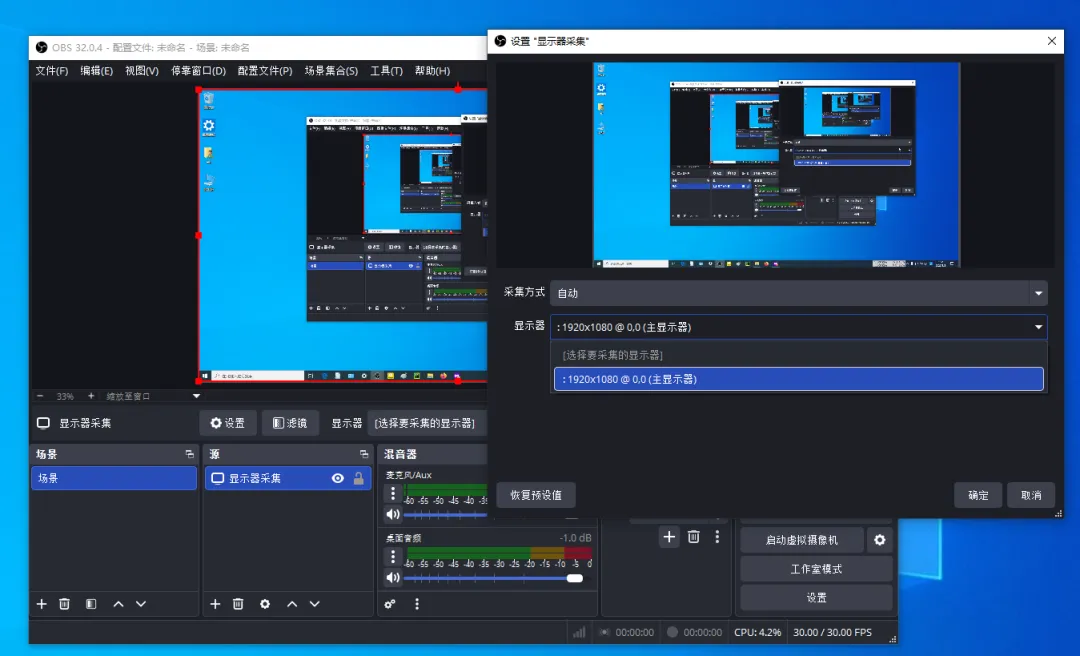Open the 编辑(E) menu
Image resolution: width=1080 pixels, height=656 pixels.
click(96, 70)
